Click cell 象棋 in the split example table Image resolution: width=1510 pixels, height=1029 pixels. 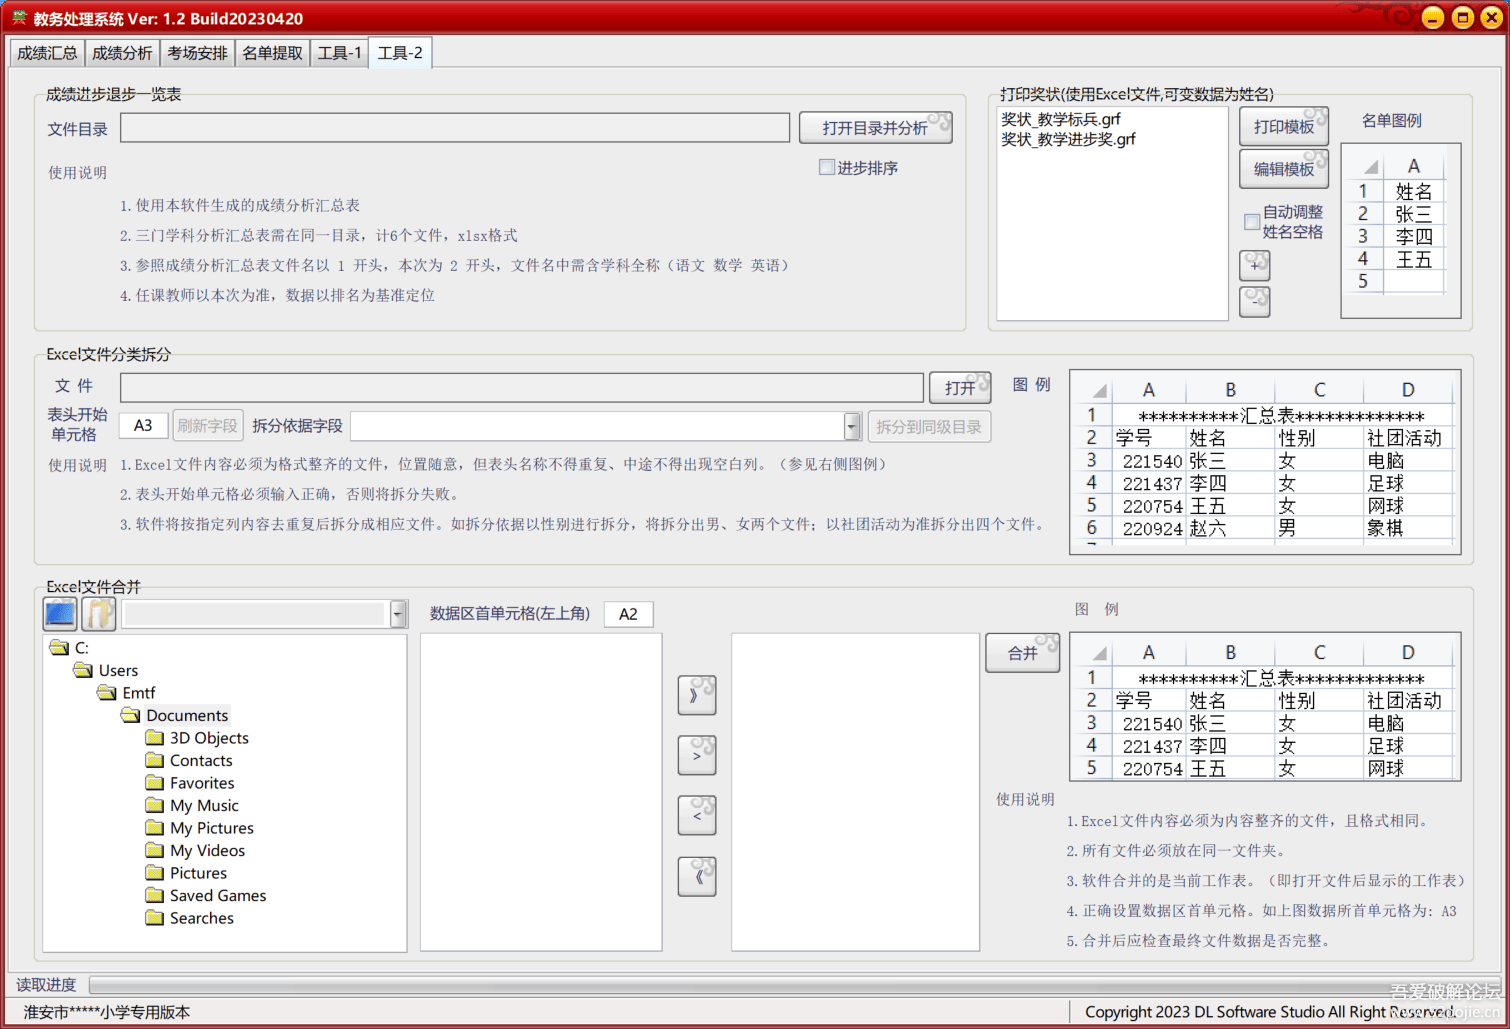1385,528
